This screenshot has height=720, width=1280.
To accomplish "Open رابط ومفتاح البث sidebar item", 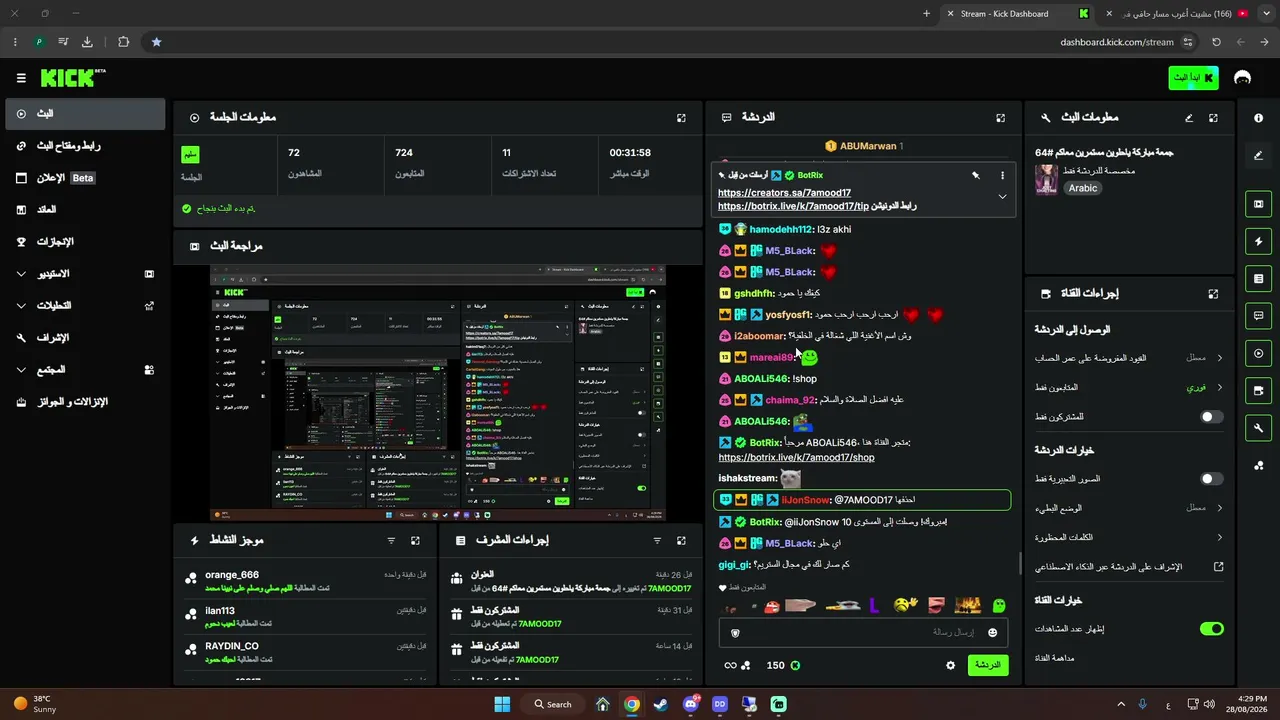I will click(84, 146).
